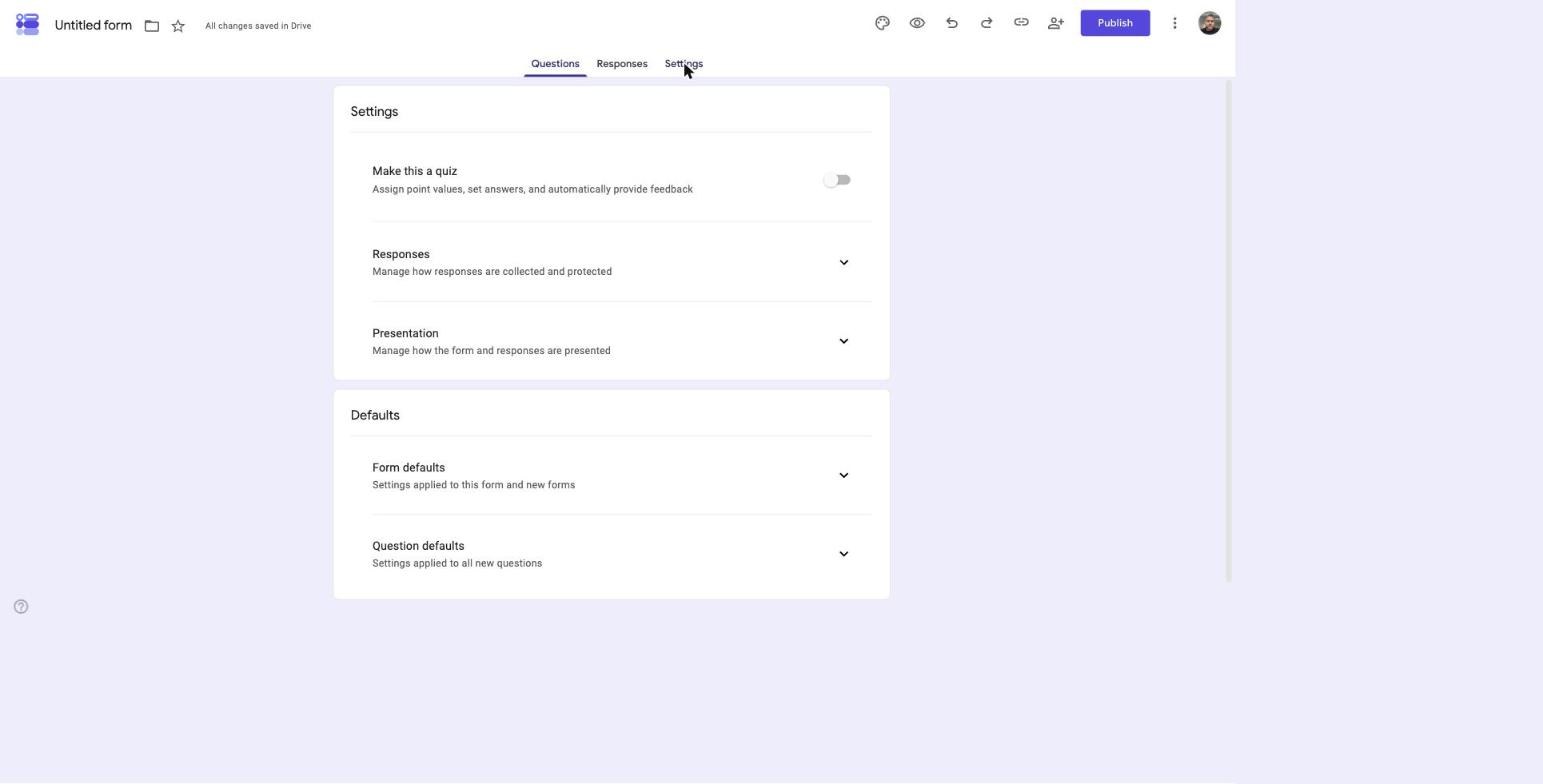The image size is (1543, 784).
Task: Toggle Make this a quiz switch
Action: 837,180
